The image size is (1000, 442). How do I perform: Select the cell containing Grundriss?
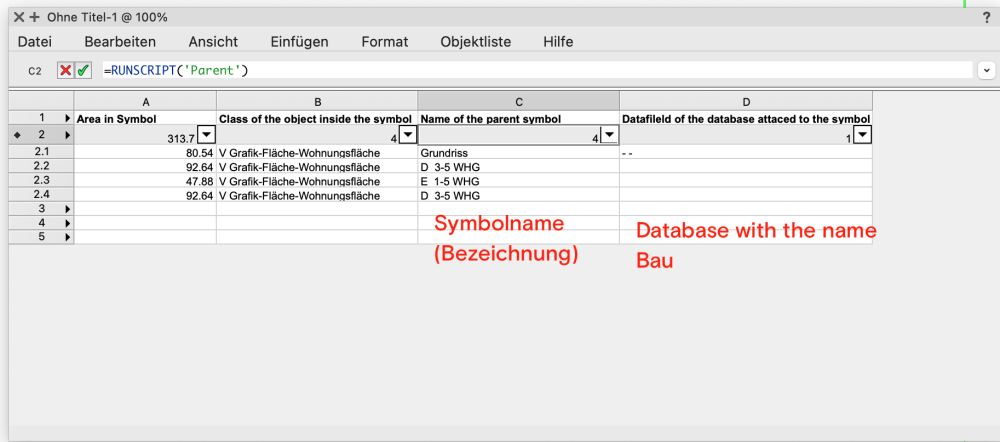518,153
